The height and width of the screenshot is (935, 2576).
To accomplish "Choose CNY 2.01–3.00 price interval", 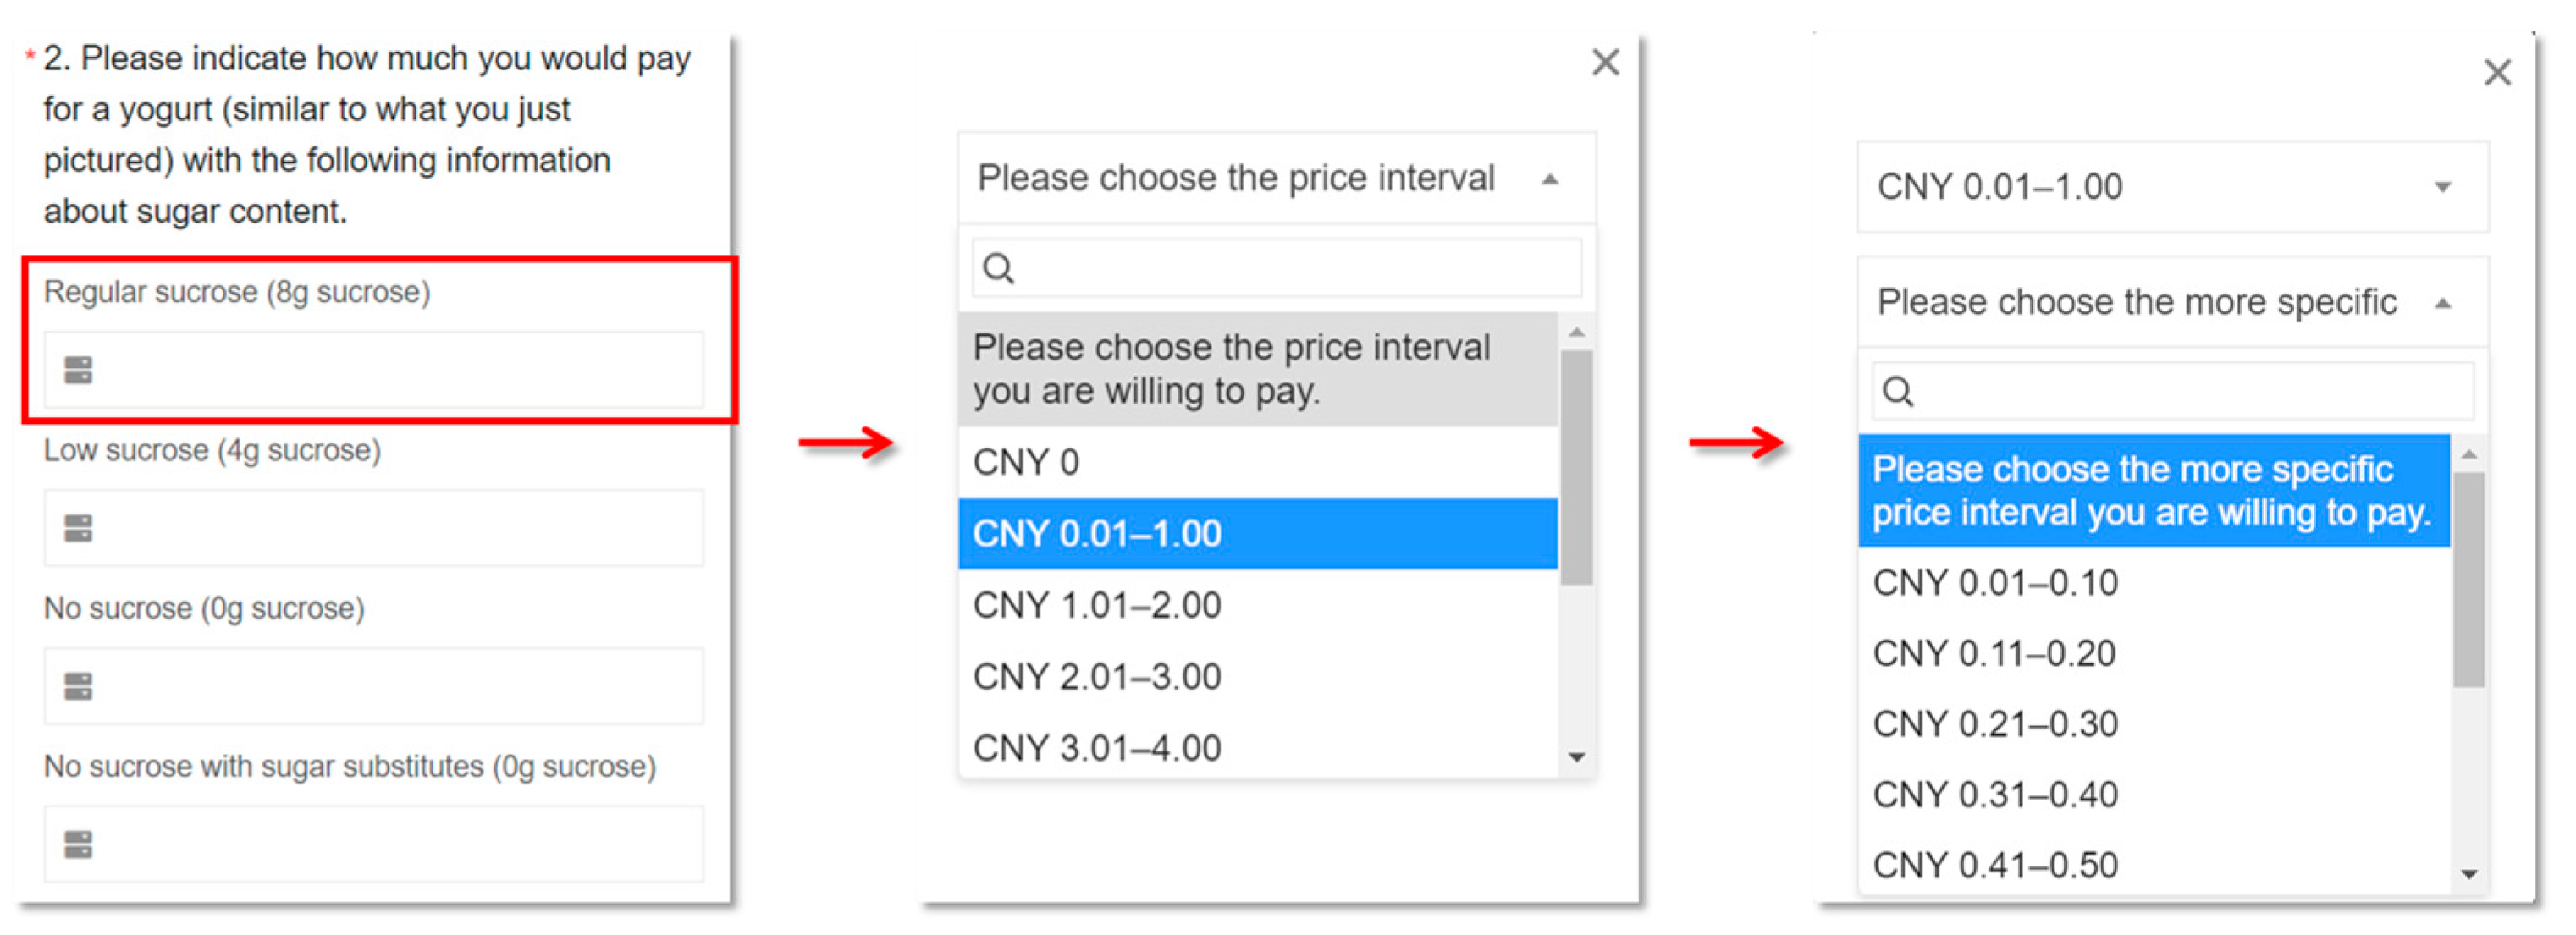I will click(1097, 677).
